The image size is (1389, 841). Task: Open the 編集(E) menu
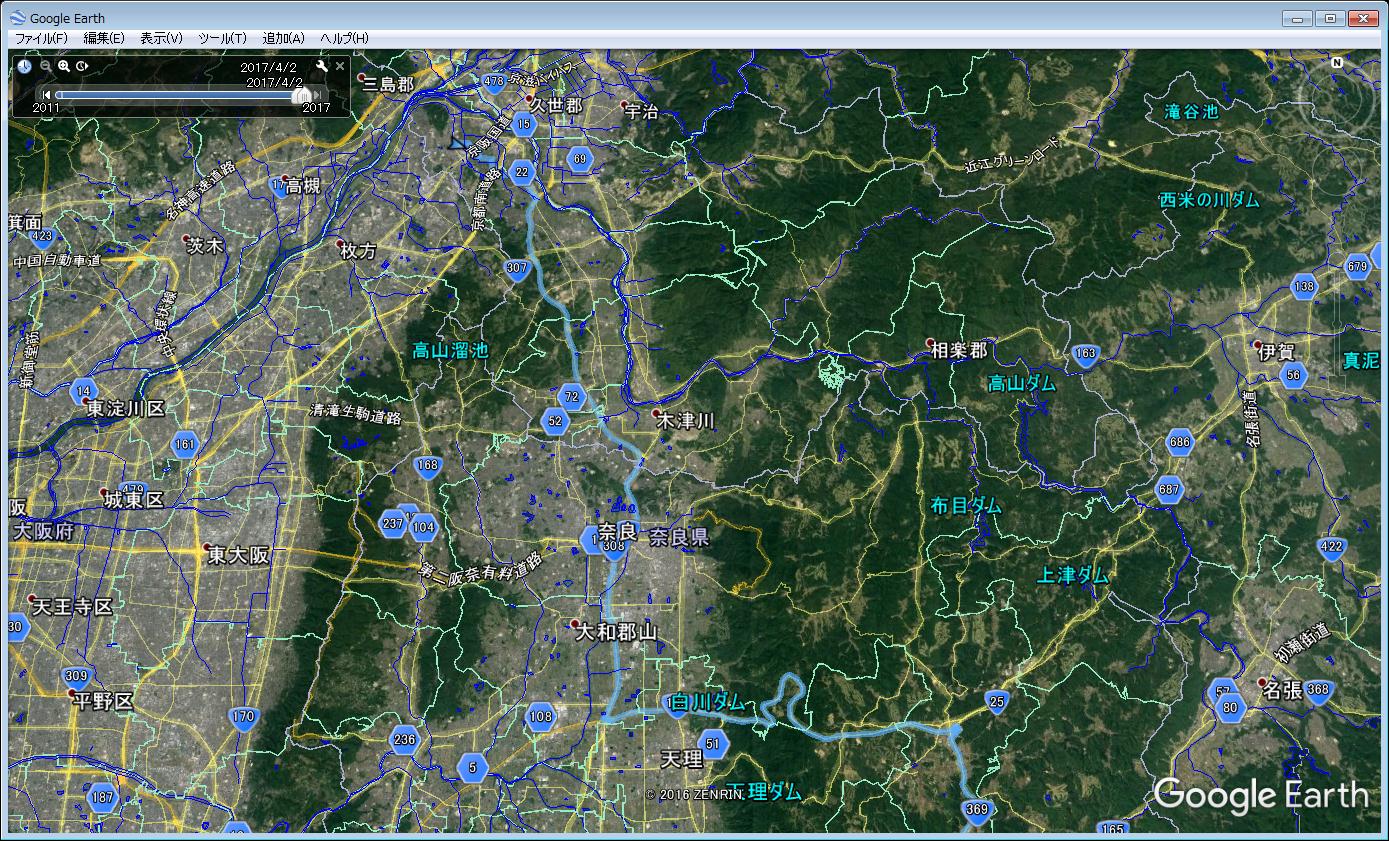[x=104, y=38]
